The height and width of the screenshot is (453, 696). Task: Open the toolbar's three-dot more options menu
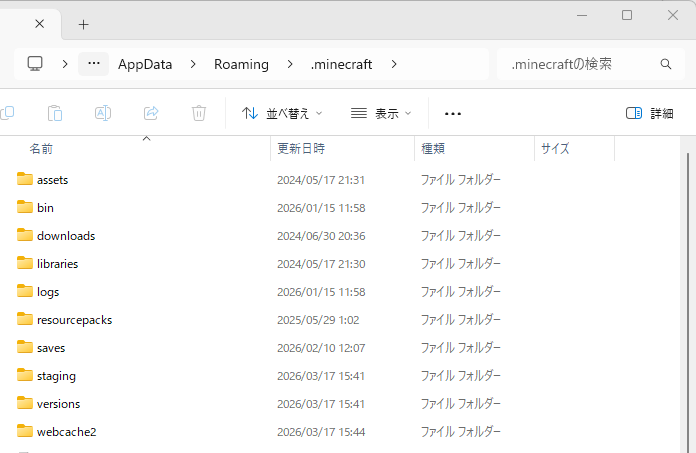(453, 113)
